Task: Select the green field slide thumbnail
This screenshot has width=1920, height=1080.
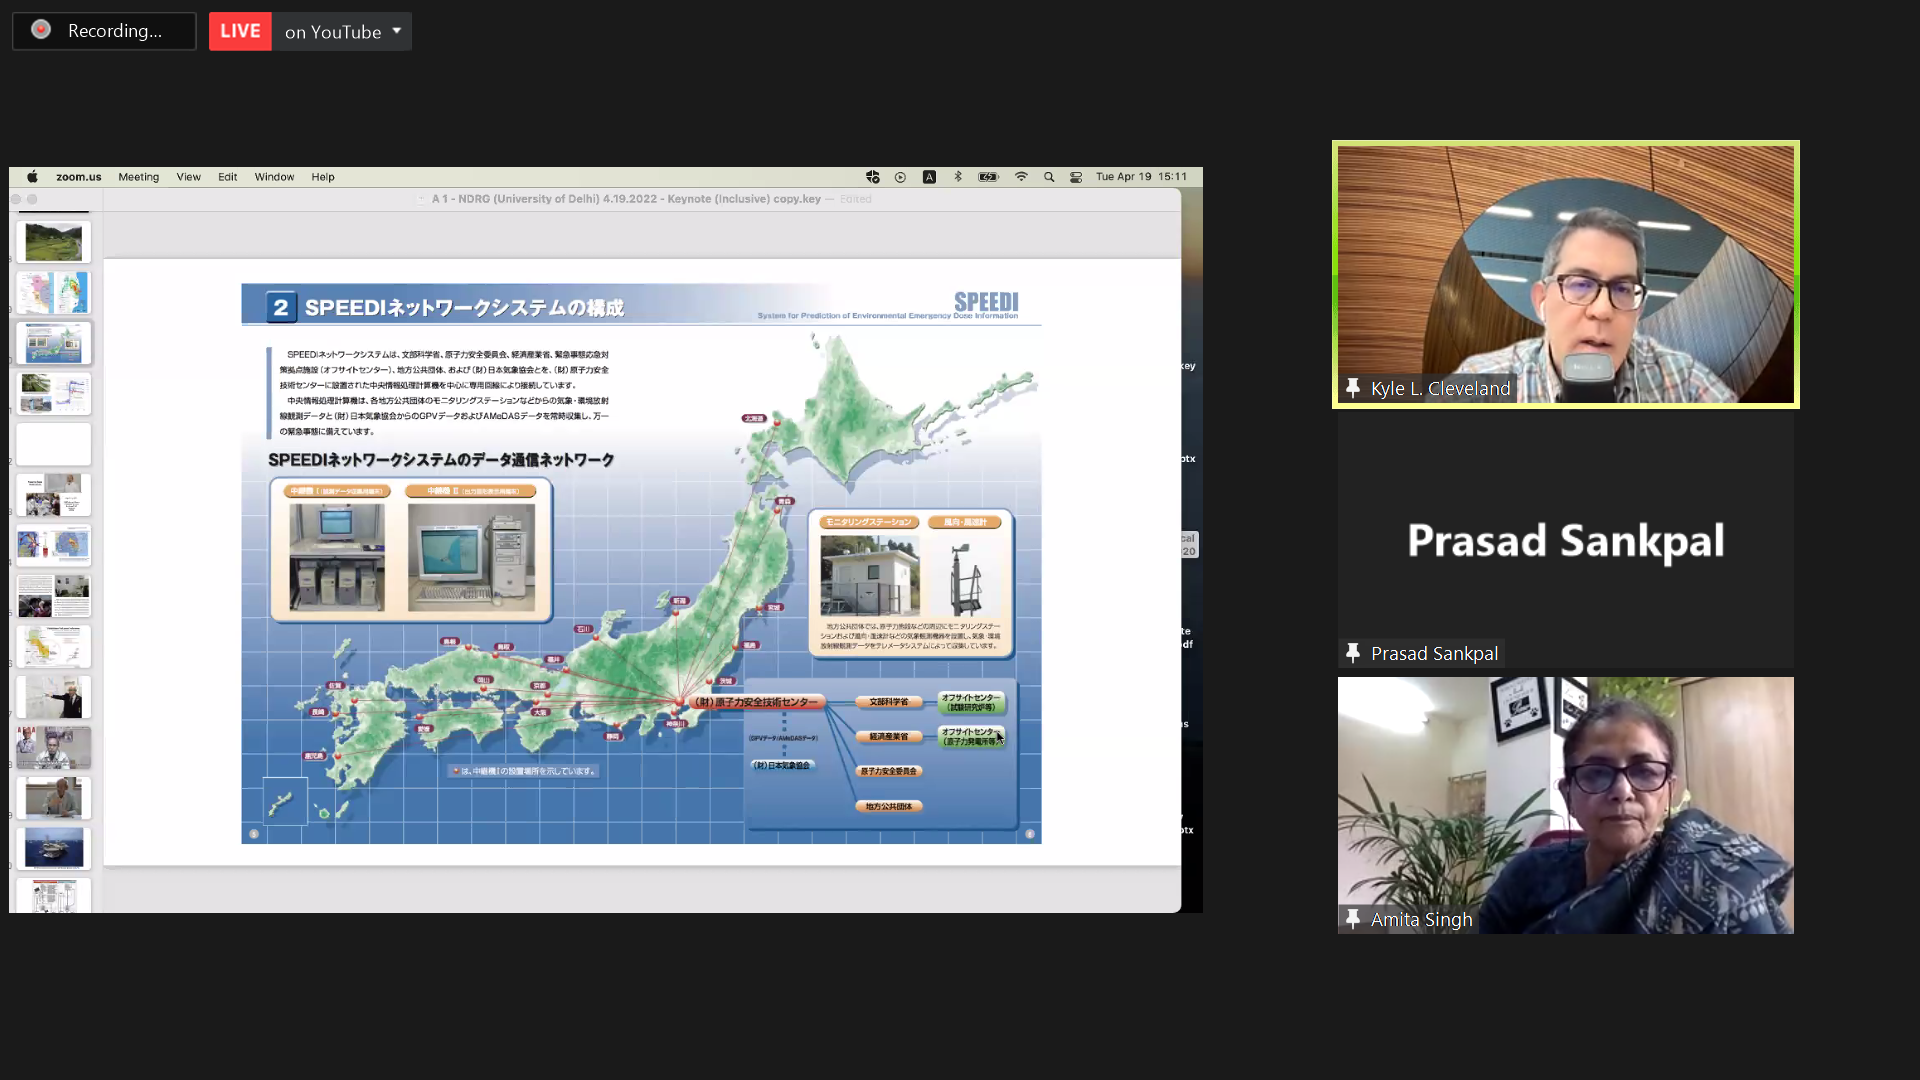Action: 54,242
